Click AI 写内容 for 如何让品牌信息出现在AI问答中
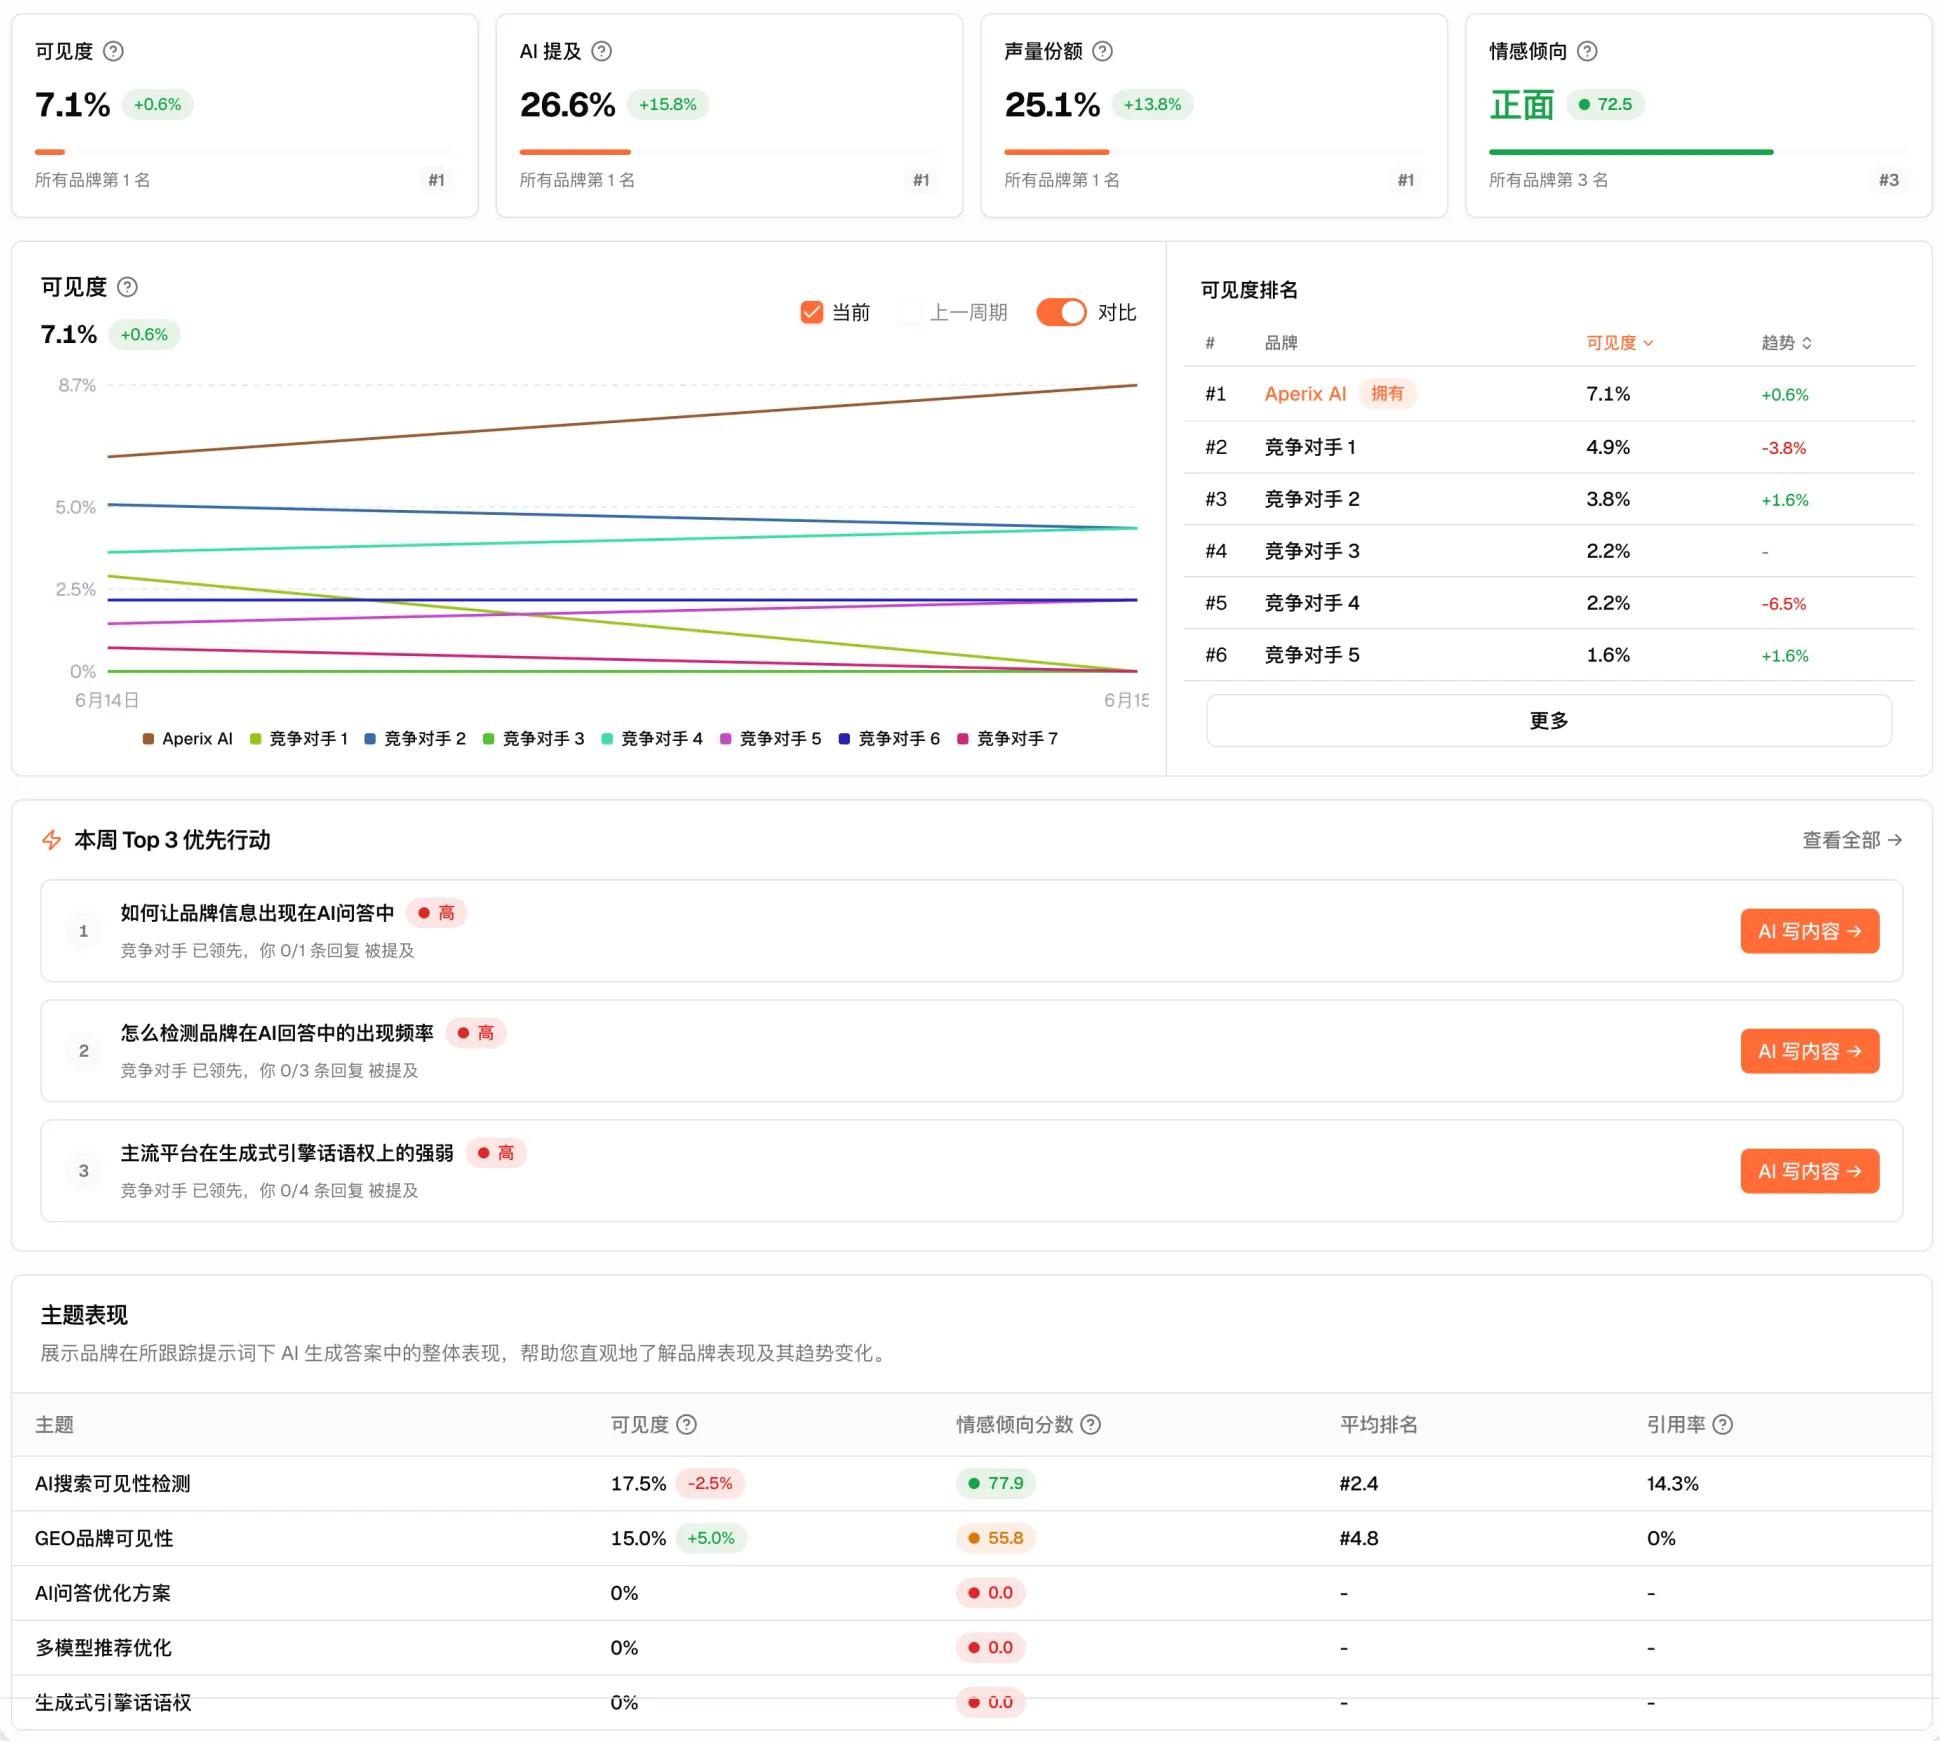 click(x=1809, y=931)
